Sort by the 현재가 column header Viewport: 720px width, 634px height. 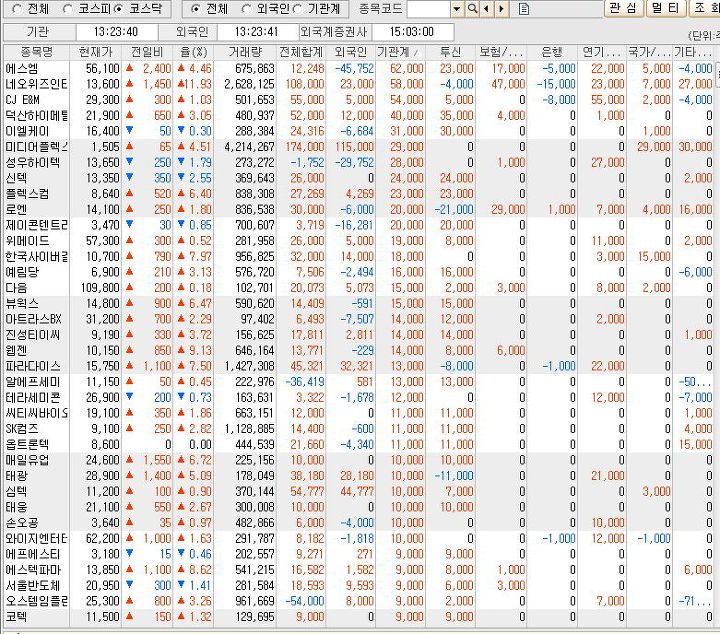tap(95, 52)
